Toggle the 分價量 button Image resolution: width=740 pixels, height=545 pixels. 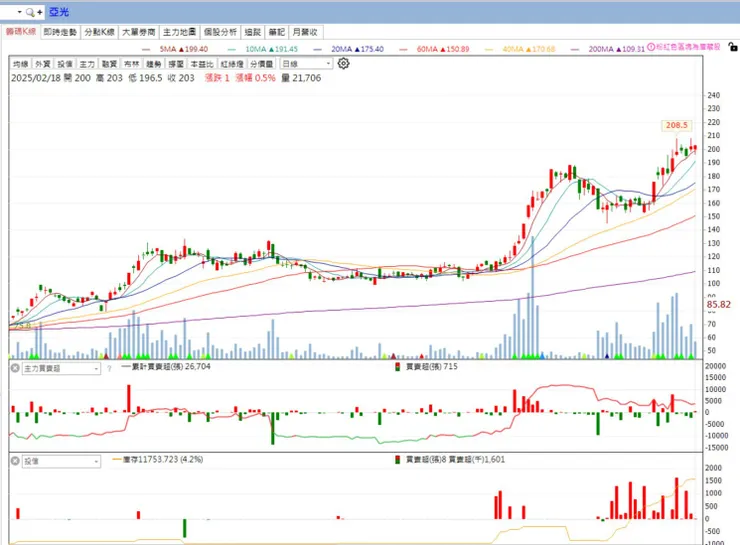262,64
